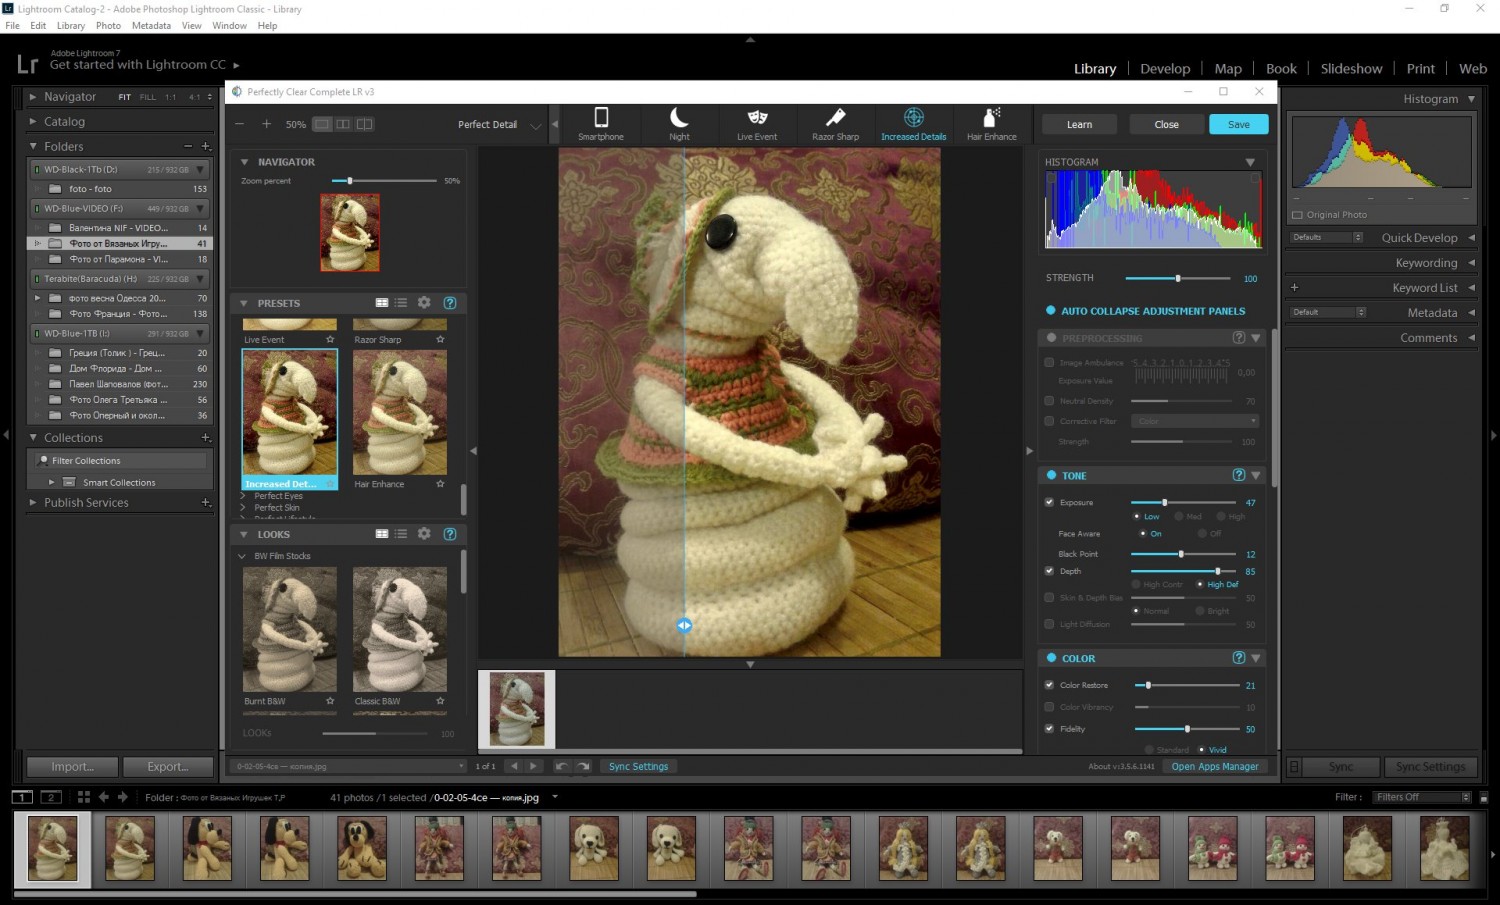Open the Photo menu
1500x905 pixels.
(x=108, y=26)
